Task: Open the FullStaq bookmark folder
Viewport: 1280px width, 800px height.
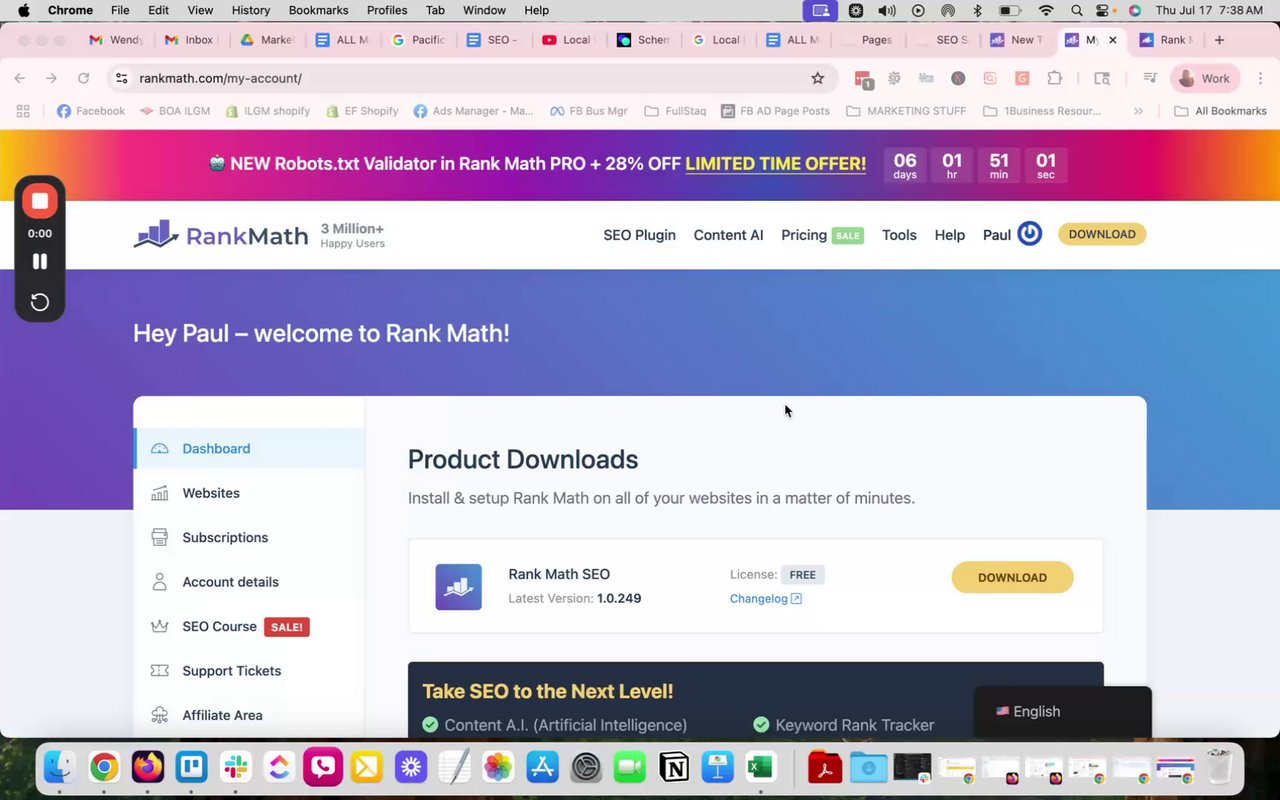Action: coord(676,111)
